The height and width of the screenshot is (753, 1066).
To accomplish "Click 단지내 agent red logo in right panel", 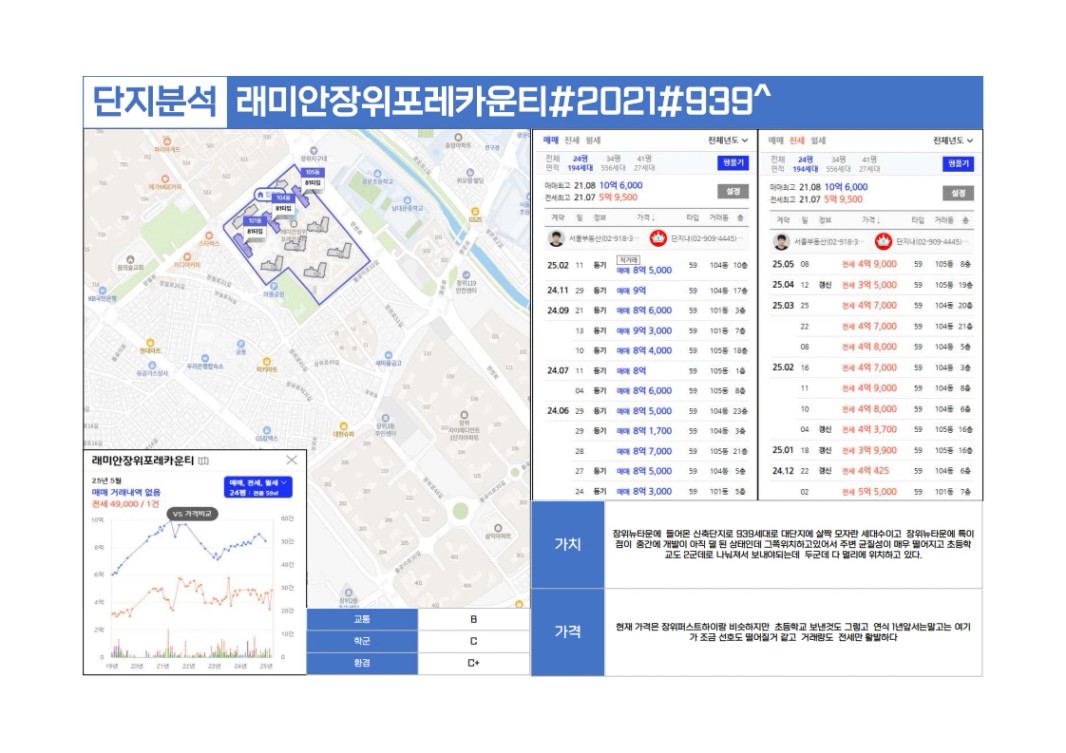I will click(x=883, y=241).
